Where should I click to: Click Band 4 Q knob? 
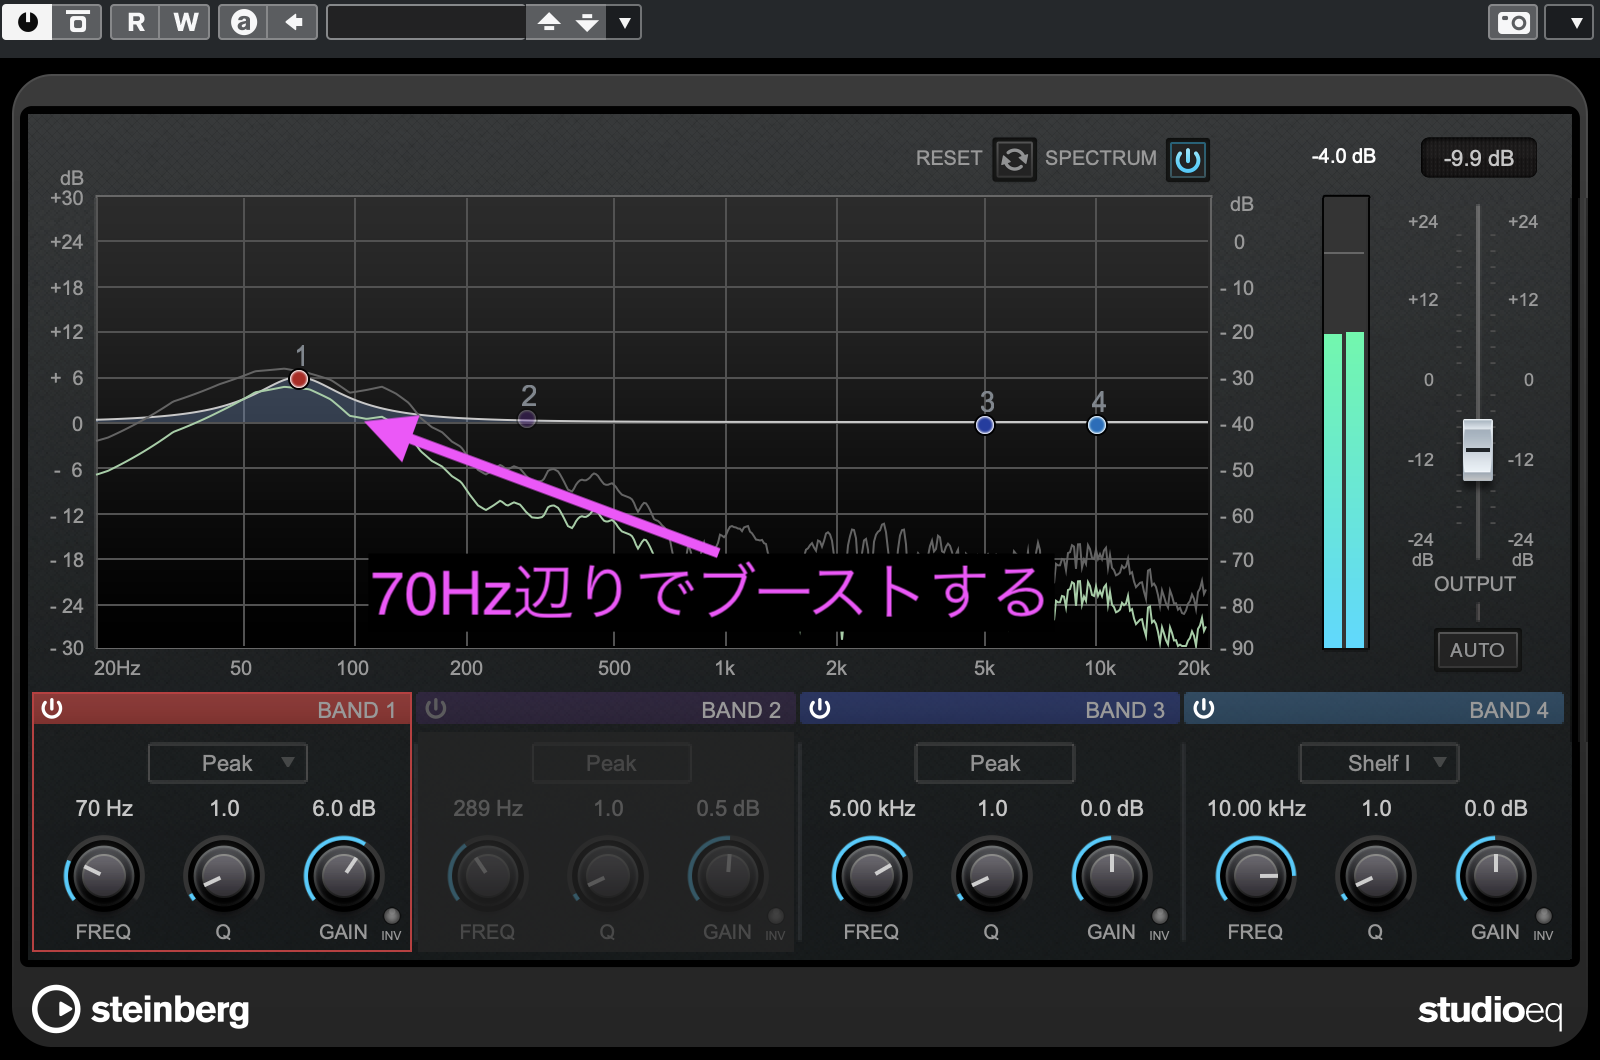1375,876
